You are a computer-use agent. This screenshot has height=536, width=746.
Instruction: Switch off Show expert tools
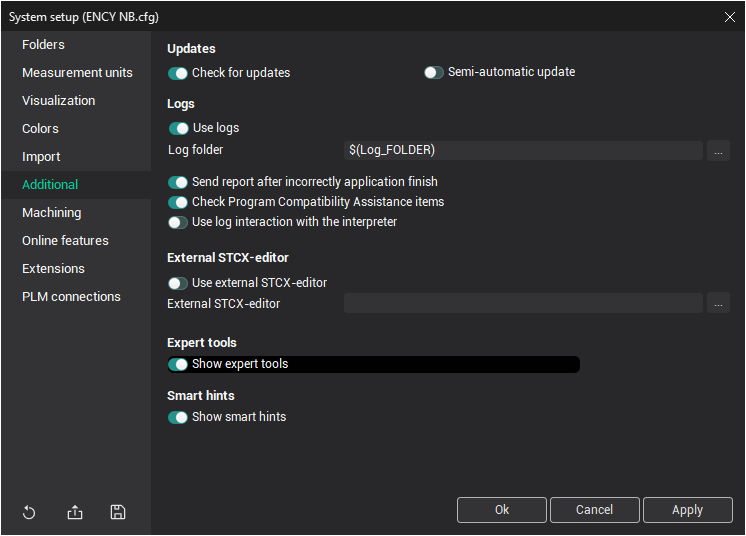click(179, 364)
